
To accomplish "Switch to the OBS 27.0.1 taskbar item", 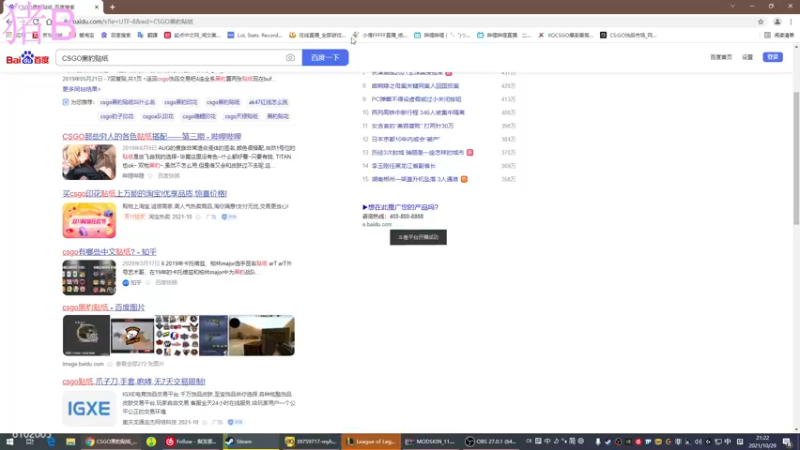I will click(x=491, y=441).
